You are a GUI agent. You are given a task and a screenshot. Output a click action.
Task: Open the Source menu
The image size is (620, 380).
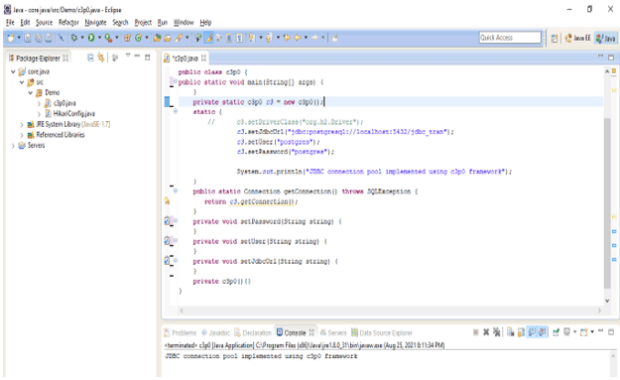click(x=44, y=23)
